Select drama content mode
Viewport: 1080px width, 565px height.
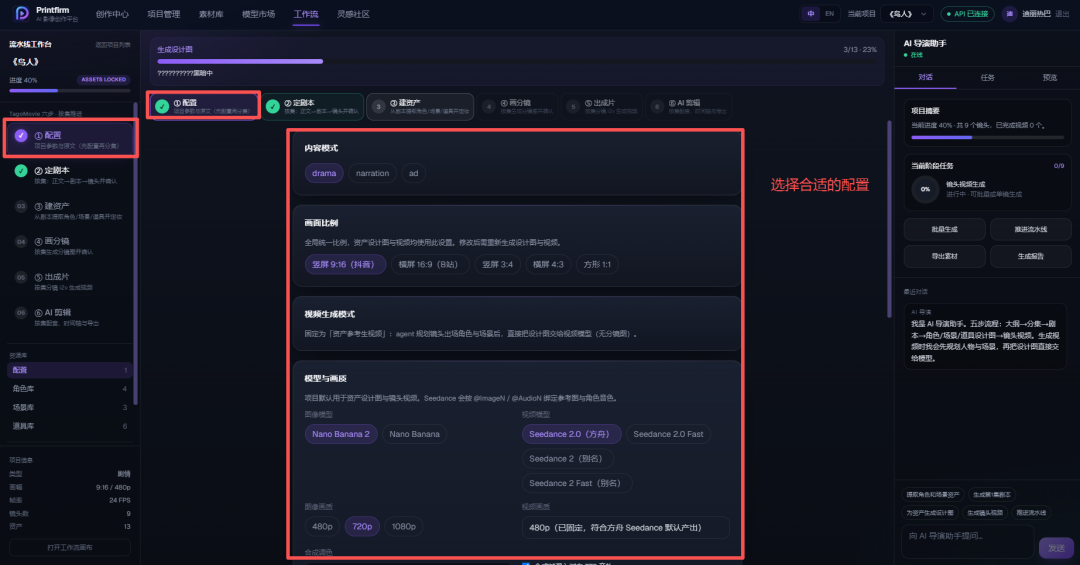click(x=324, y=173)
